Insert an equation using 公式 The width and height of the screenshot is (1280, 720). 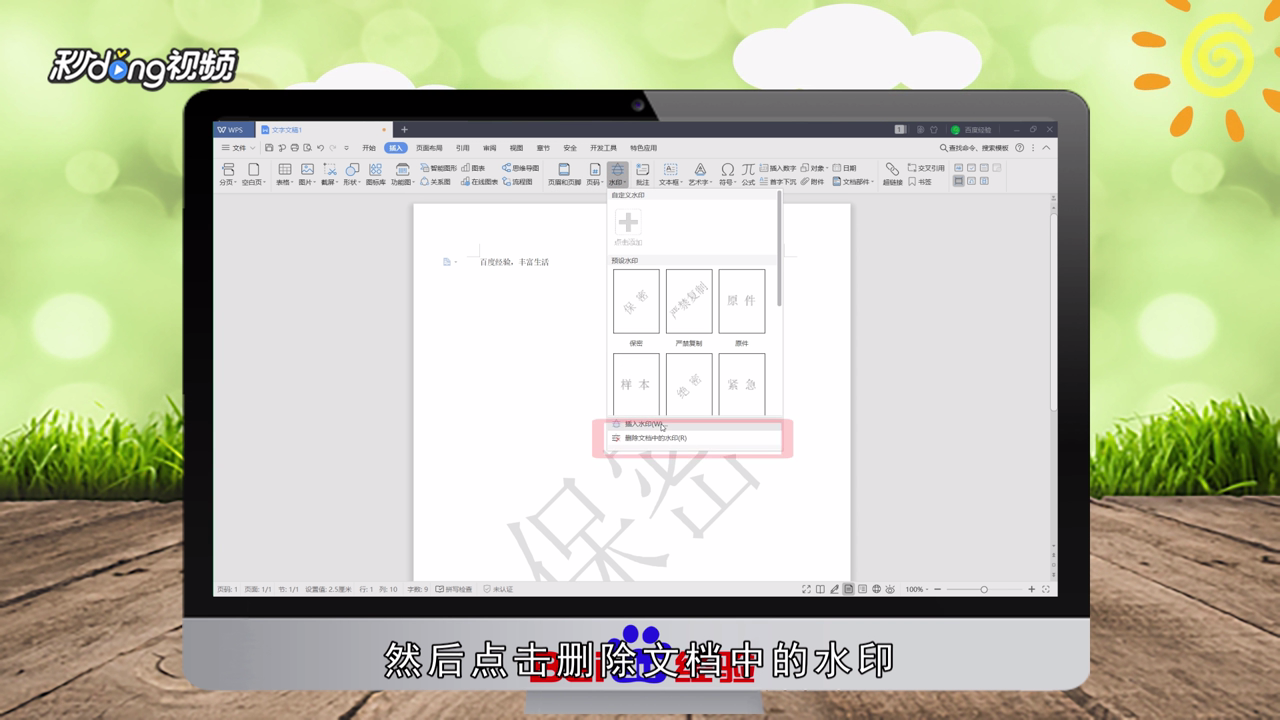click(748, 175)
